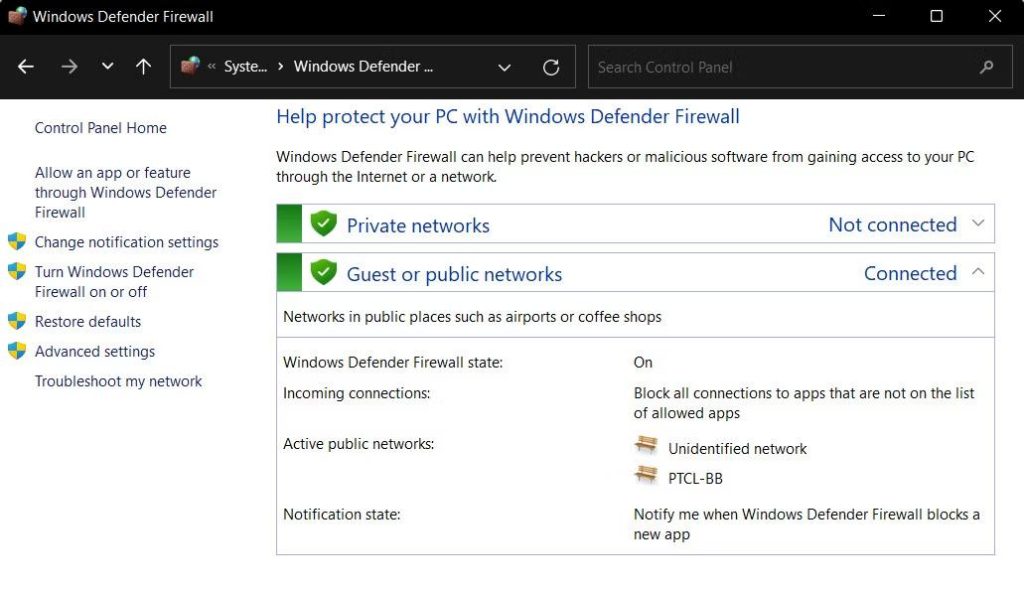1024x594 pixels.
Task: Click the 'Windows Defender' breadcrumb in address bar
Action: click(363, 67)
